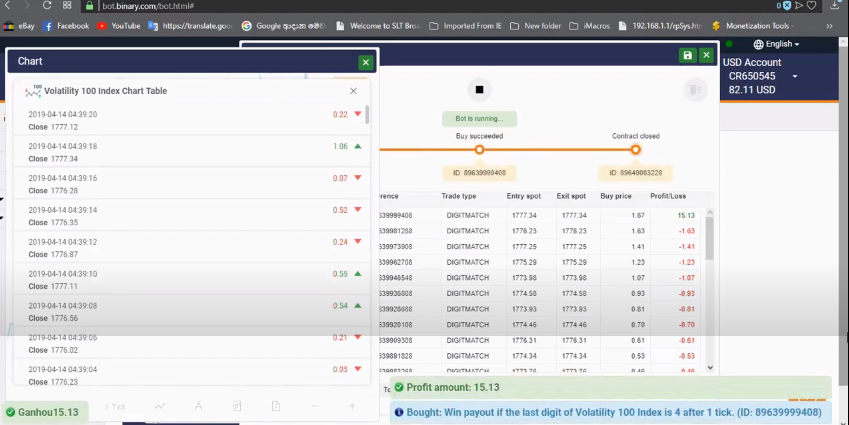The height and width of the screenshot is (425, 849).
Task: Open the Imported From IE bookmarks folder
Action: 466,26
